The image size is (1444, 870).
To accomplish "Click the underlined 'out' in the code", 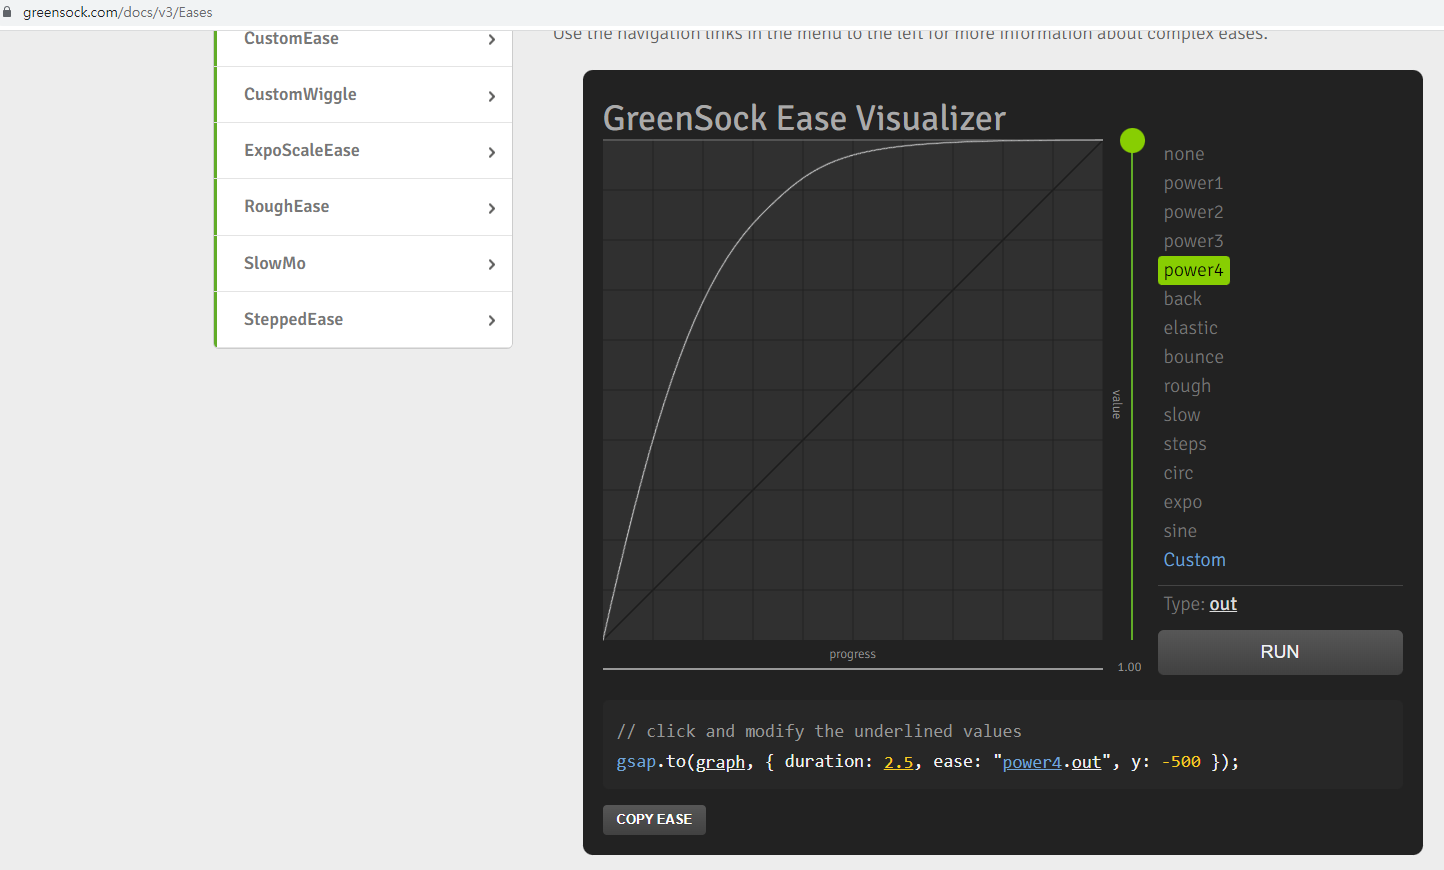I will (1086, 762).
